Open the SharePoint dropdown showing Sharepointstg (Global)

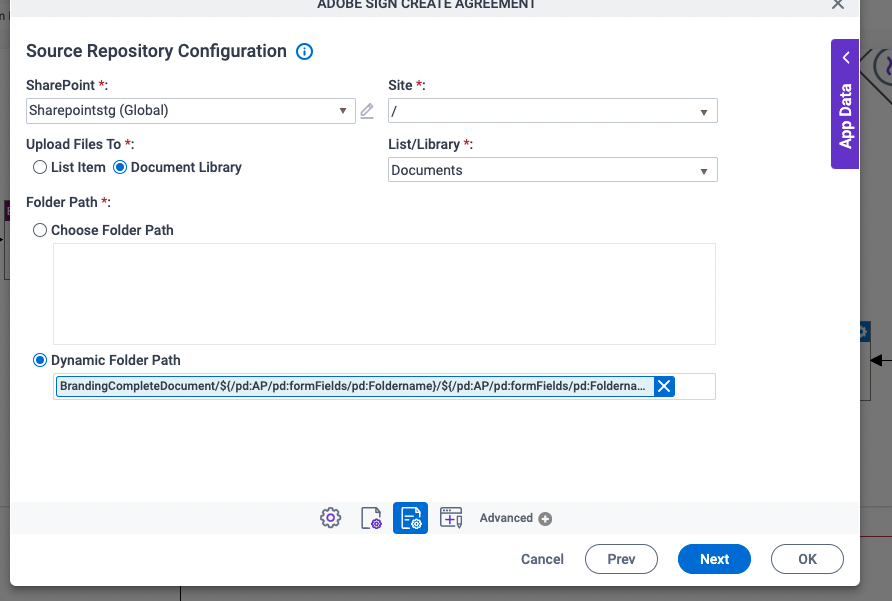pyautogui.click(x=190, y=111)
